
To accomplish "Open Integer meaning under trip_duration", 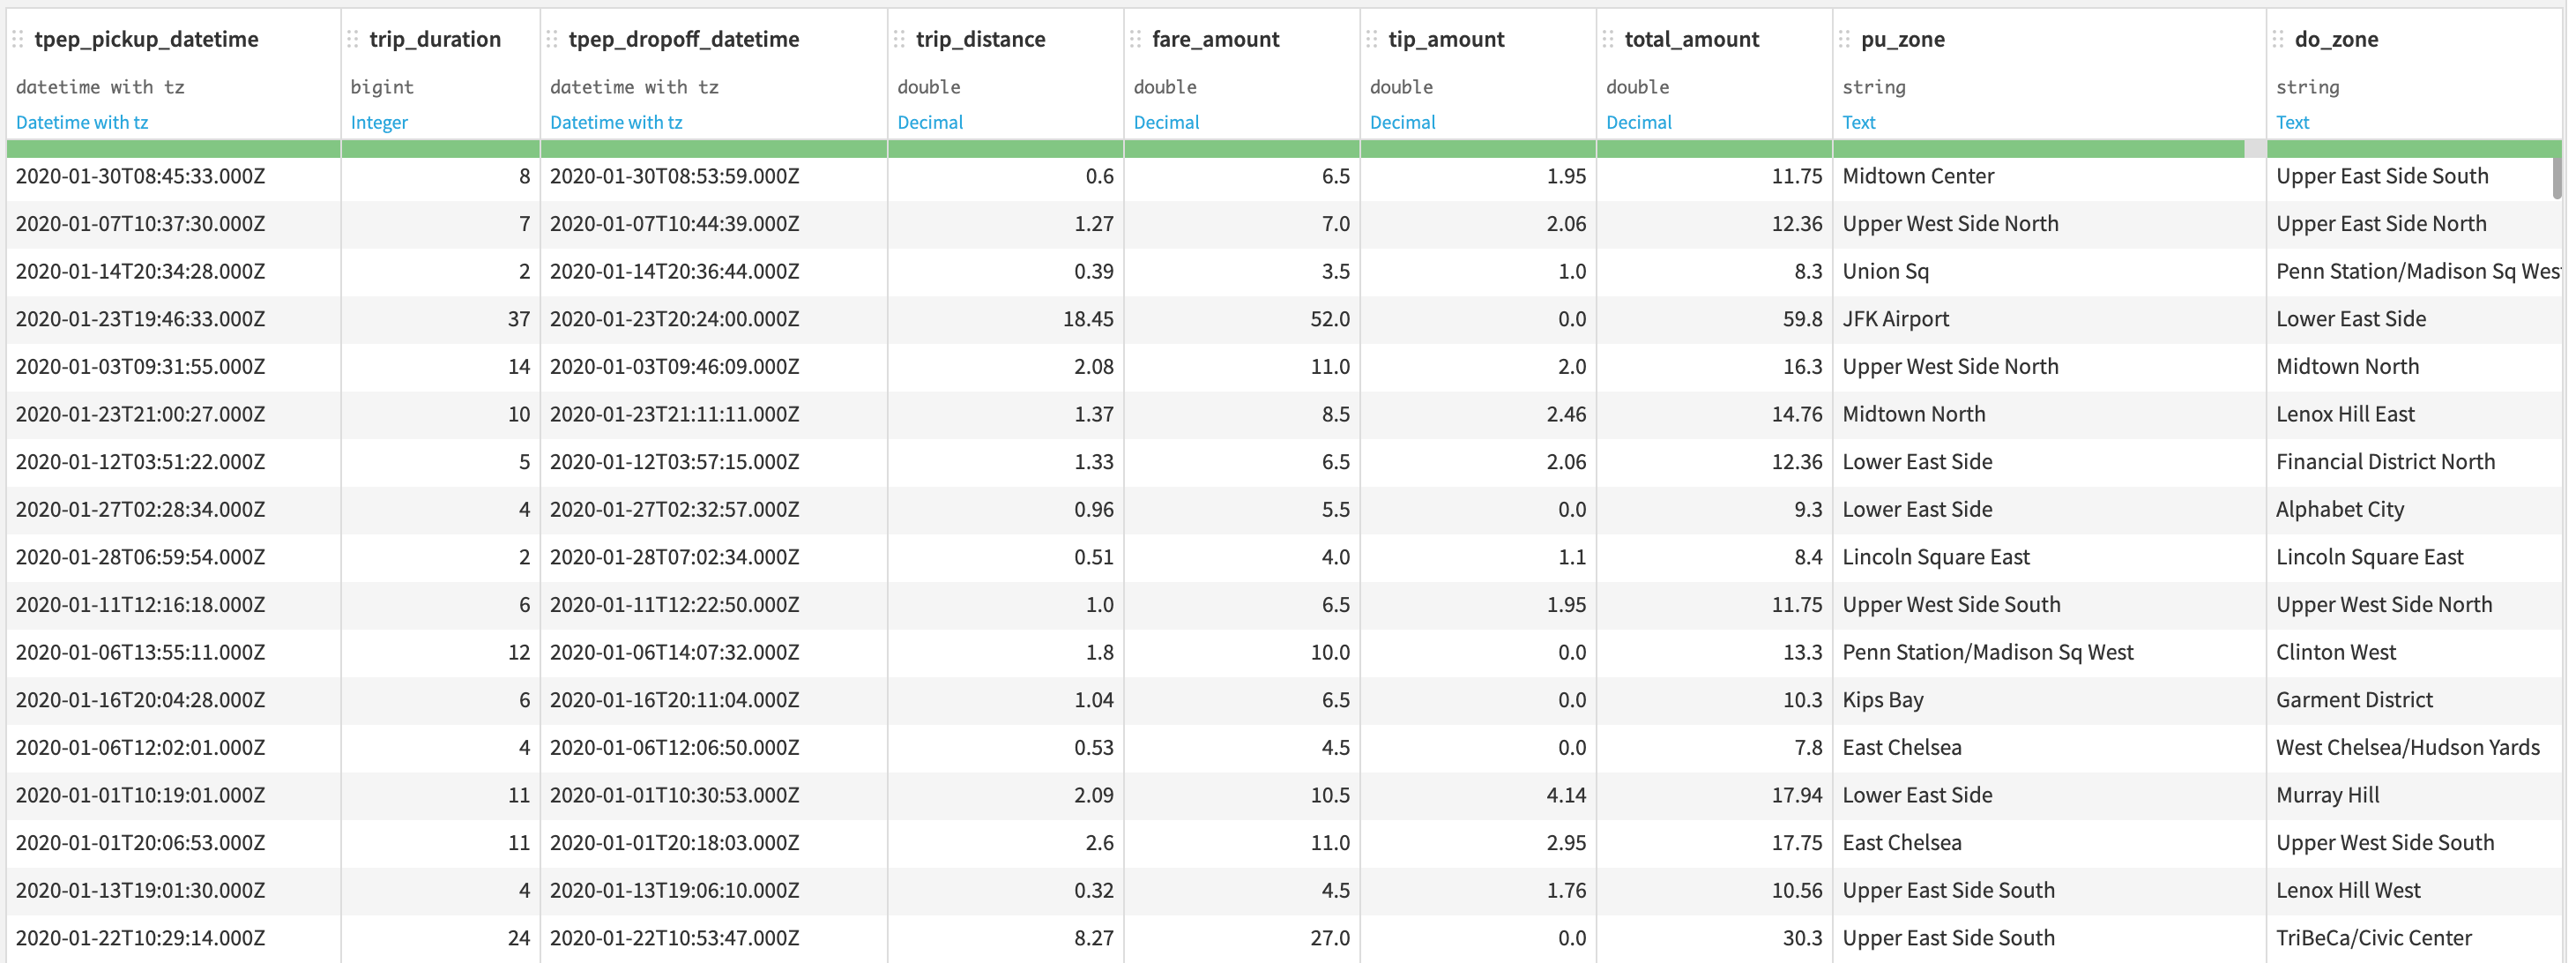I will click(379, 122).
